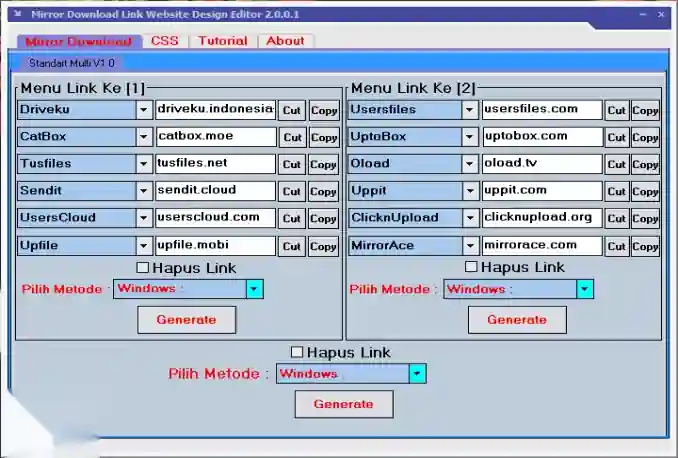The image size is (678, 458).
Task: Open the Oload host dropdown
Action: (470, 164)
